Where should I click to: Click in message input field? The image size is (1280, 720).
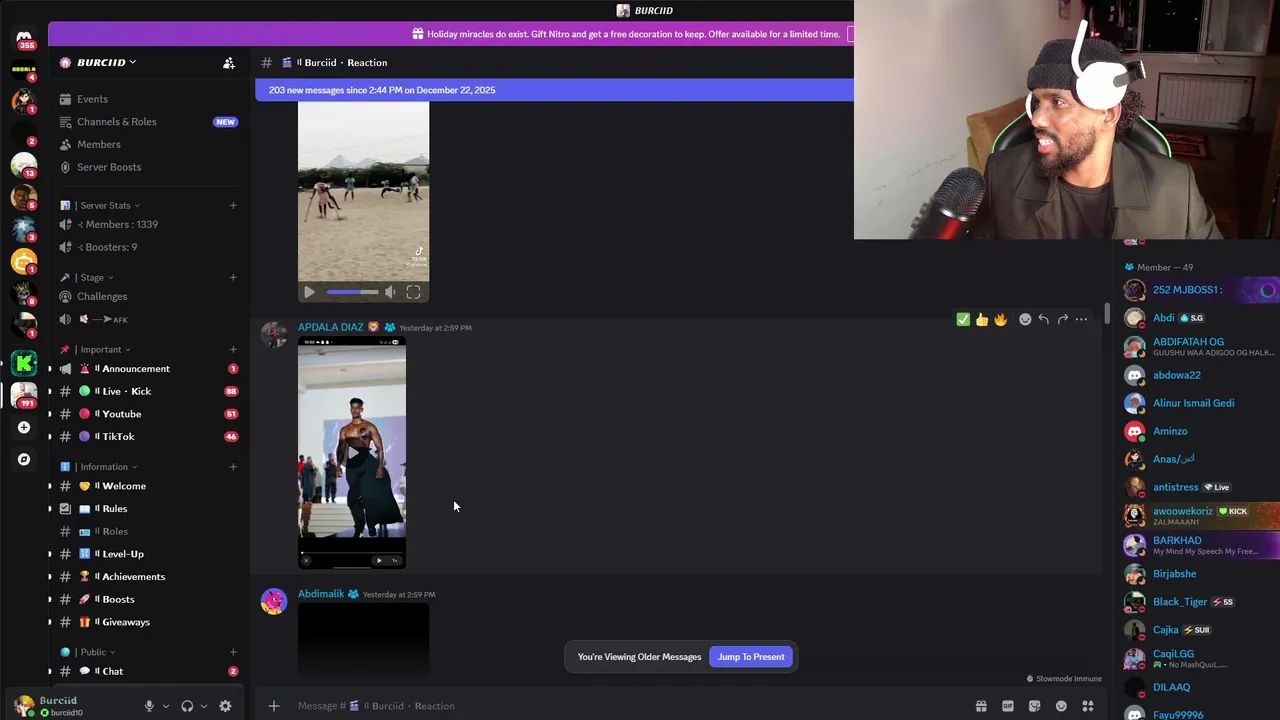[630, 706]
